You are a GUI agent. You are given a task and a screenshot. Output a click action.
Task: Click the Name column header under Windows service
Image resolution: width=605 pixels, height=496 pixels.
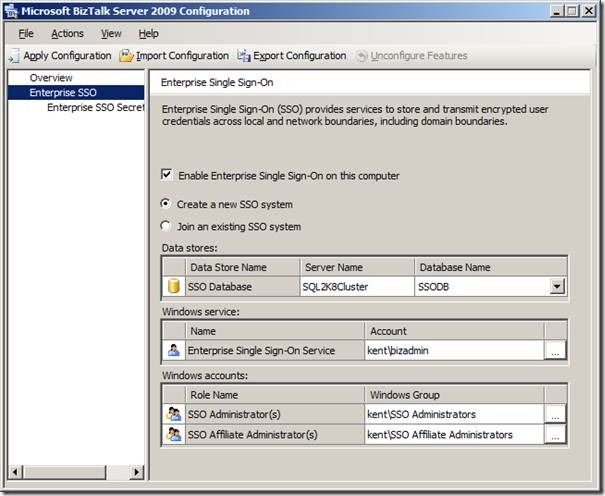coord(275,331)
